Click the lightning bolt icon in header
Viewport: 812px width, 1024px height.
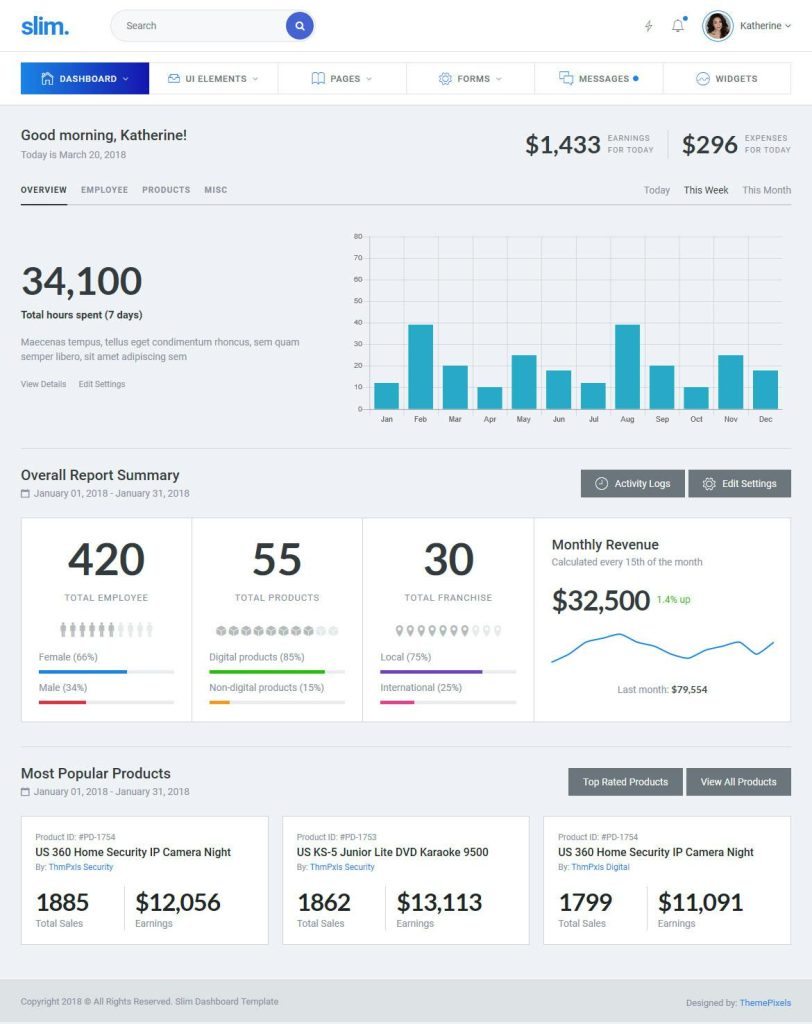point(647,26)
